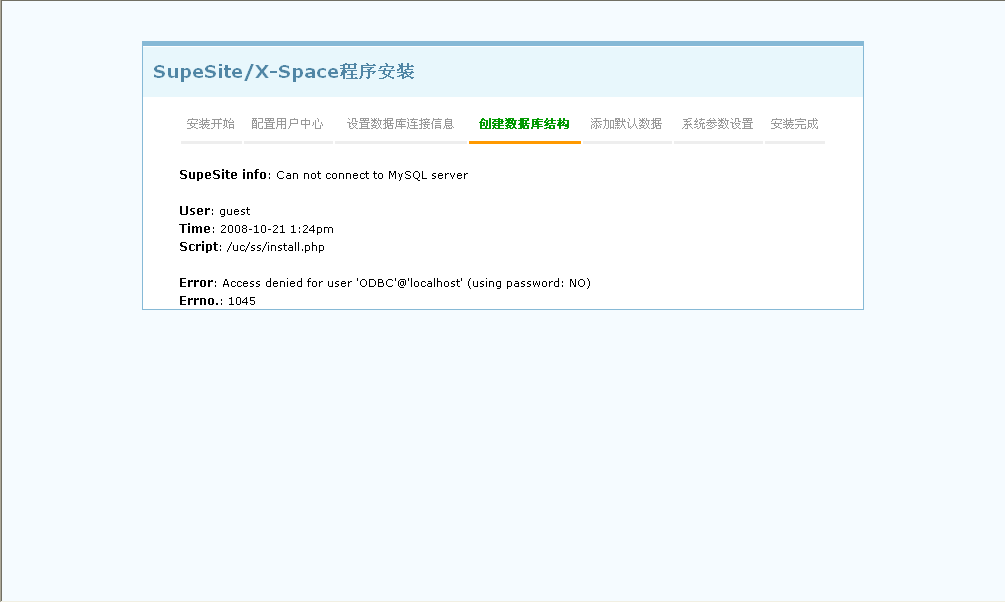Click the 'User: guest' line
1005x603 pixels.
[215, 211]
